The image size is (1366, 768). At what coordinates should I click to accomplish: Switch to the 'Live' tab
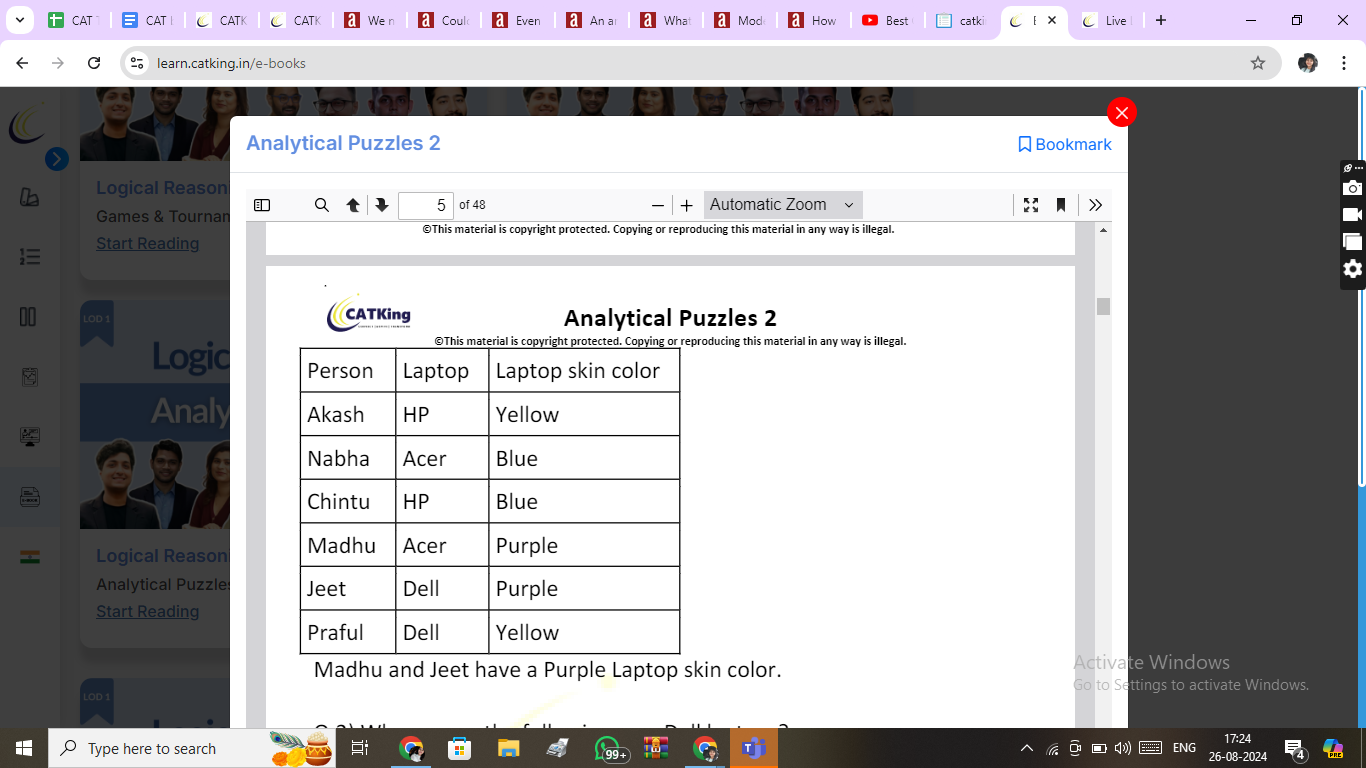pos(1104,20)
